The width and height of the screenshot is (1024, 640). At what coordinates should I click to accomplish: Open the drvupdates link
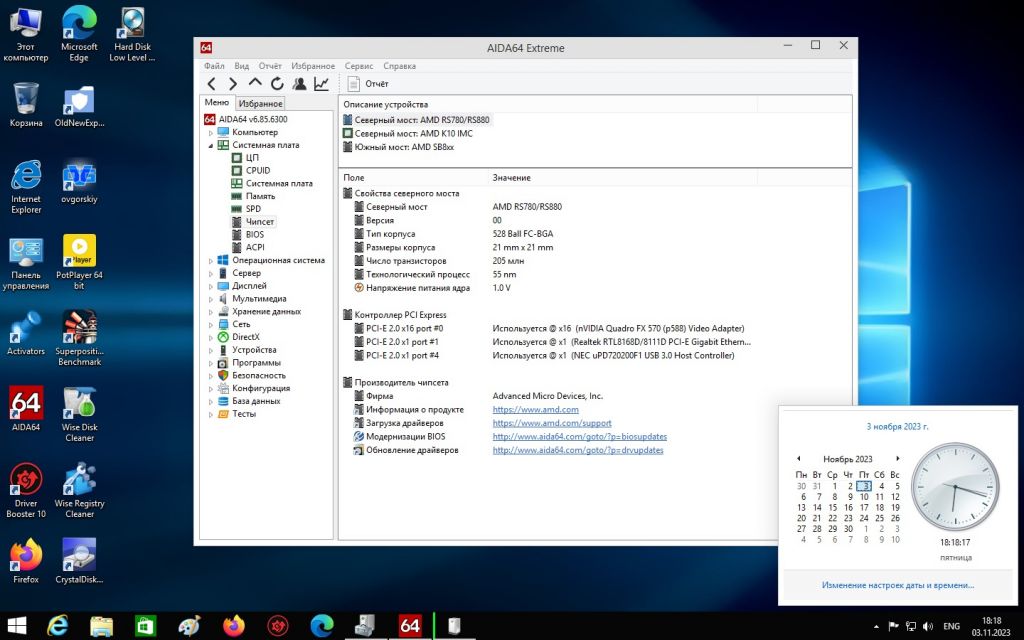tap(577, 450)
